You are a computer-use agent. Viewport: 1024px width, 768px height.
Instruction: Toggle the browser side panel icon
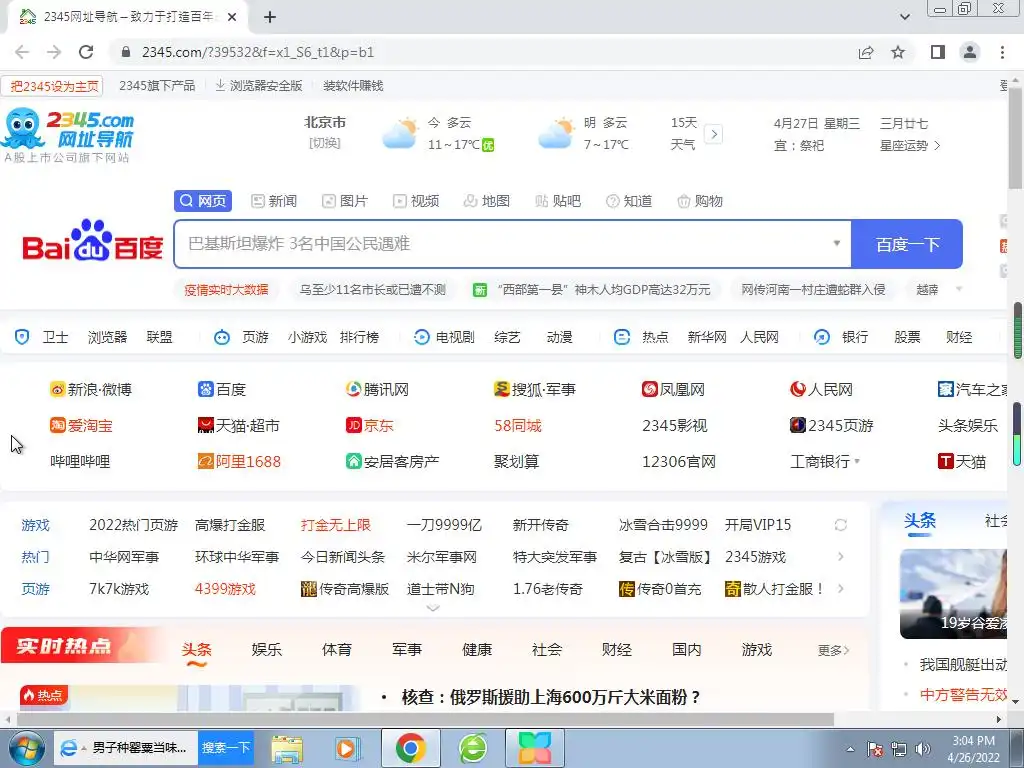point(938,52)
